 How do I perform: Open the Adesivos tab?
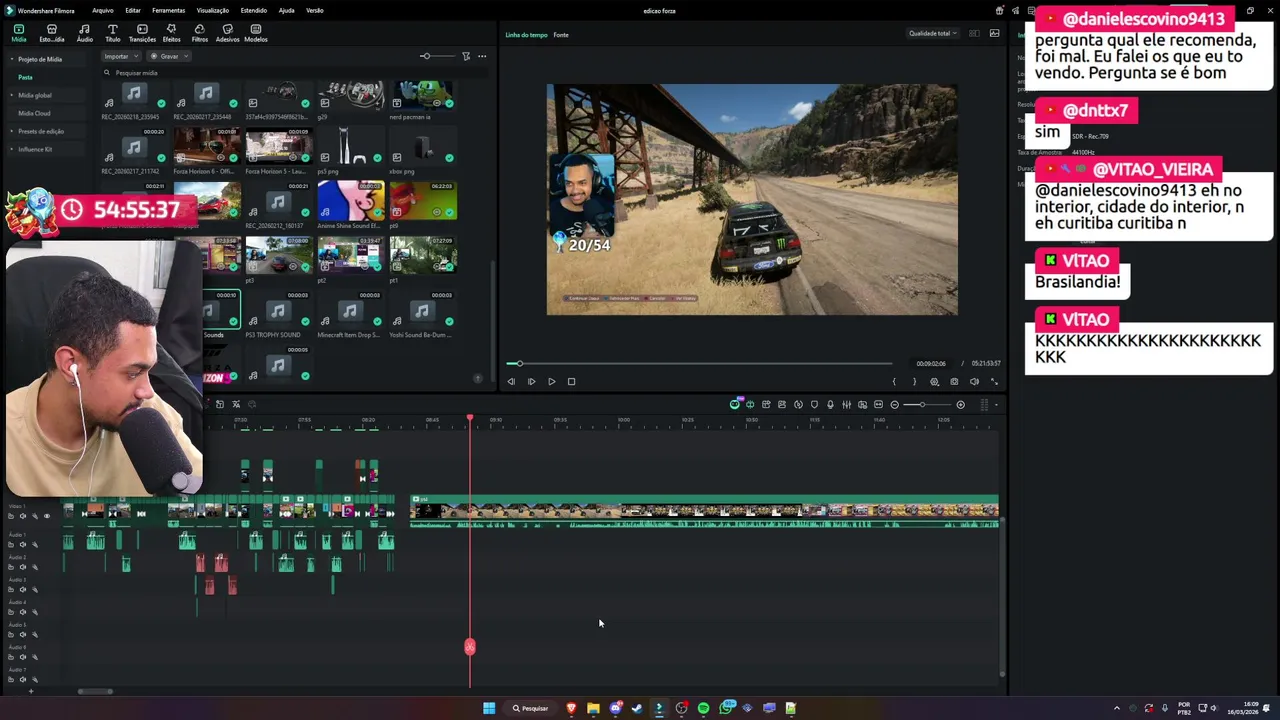tap(228, 33)
